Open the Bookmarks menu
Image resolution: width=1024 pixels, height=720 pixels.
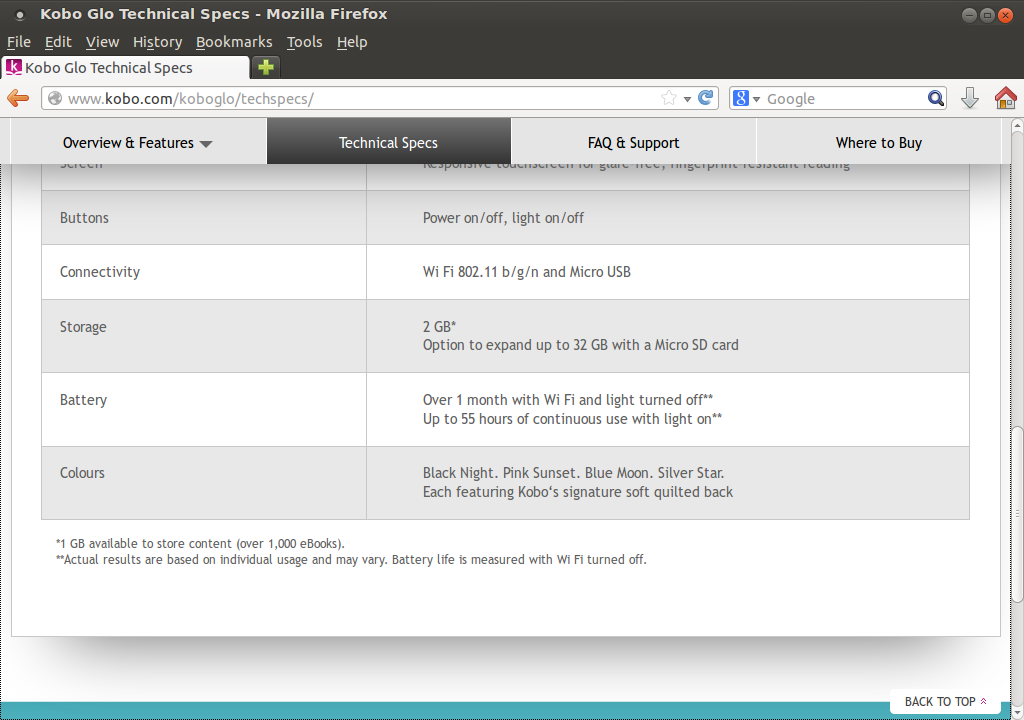pyautogui.click(x=234, y=42)
